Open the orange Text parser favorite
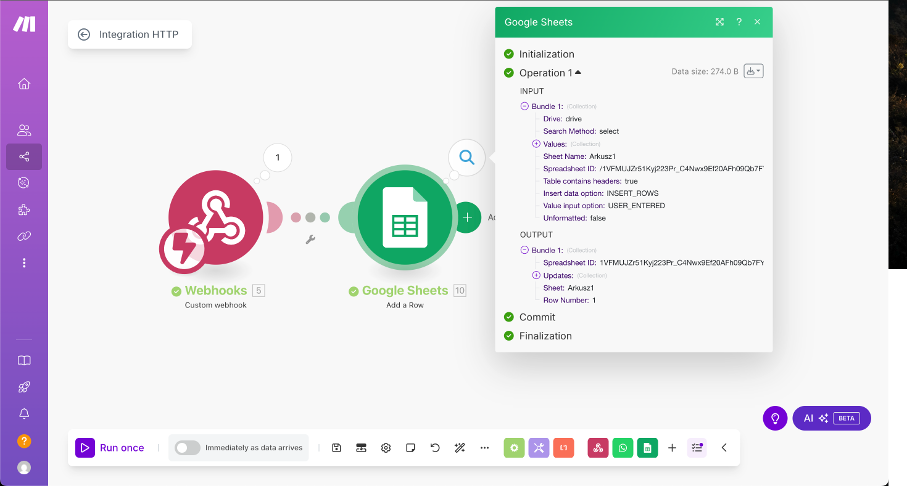Viewport: 908px width, 486px height. coord(563,448)
